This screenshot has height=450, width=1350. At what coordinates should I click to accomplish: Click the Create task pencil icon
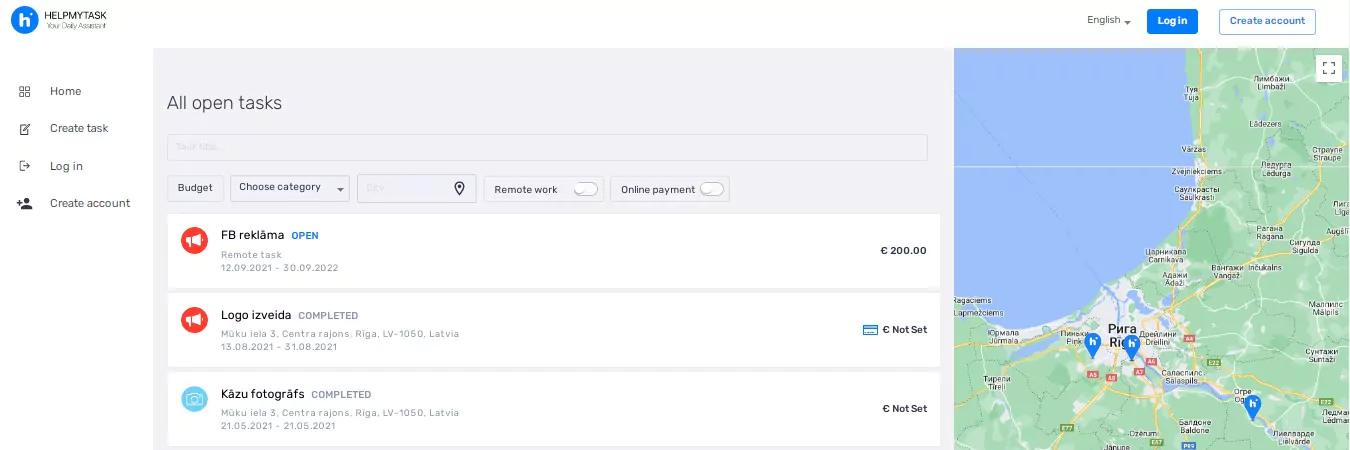click(x=25, y=129)
